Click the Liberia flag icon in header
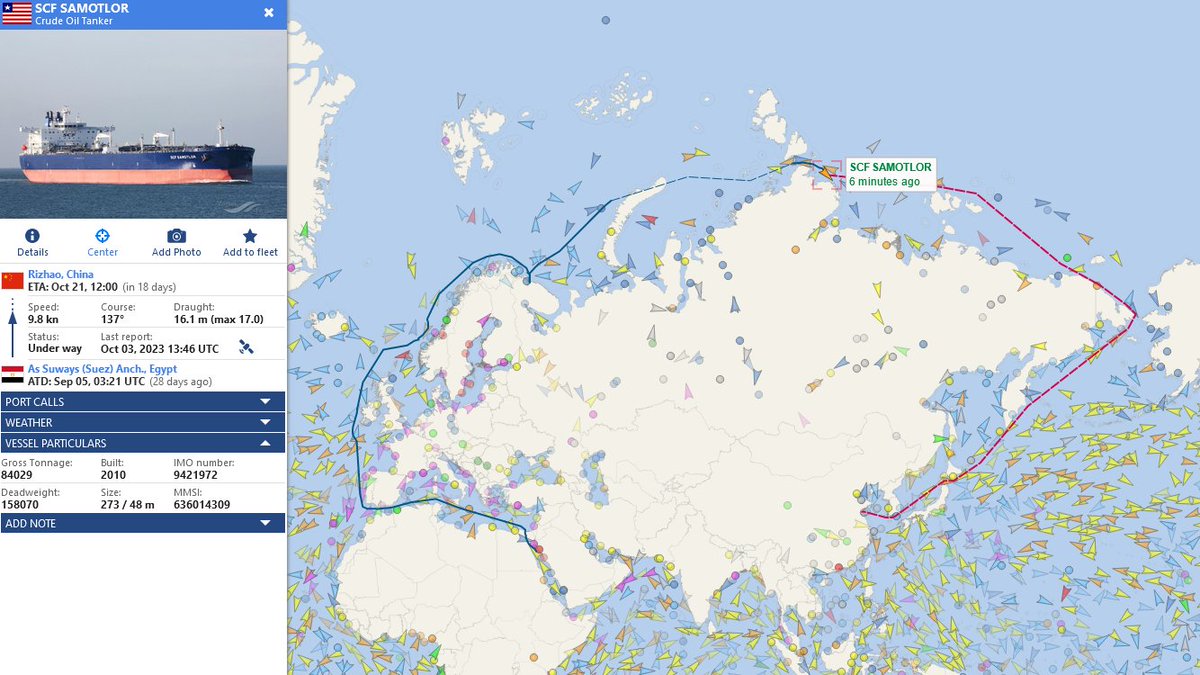This screenshot has width=1200, height=675. tap(16, 14)
